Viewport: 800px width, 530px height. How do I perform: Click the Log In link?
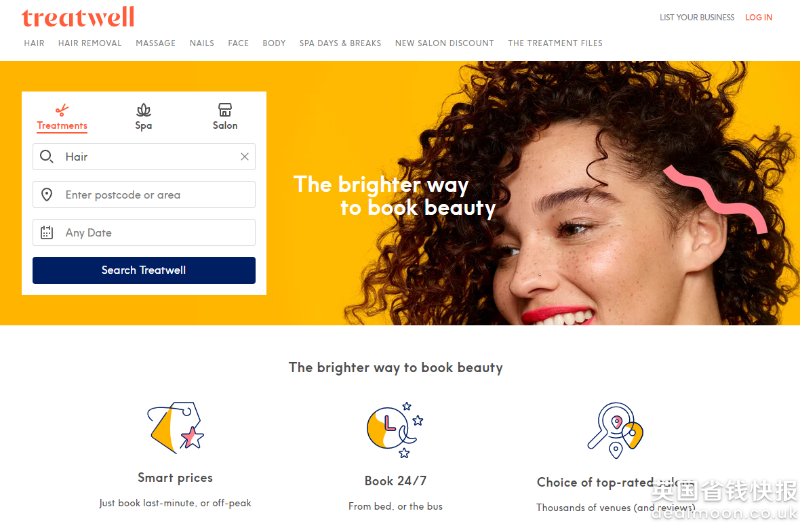point(759,17)
